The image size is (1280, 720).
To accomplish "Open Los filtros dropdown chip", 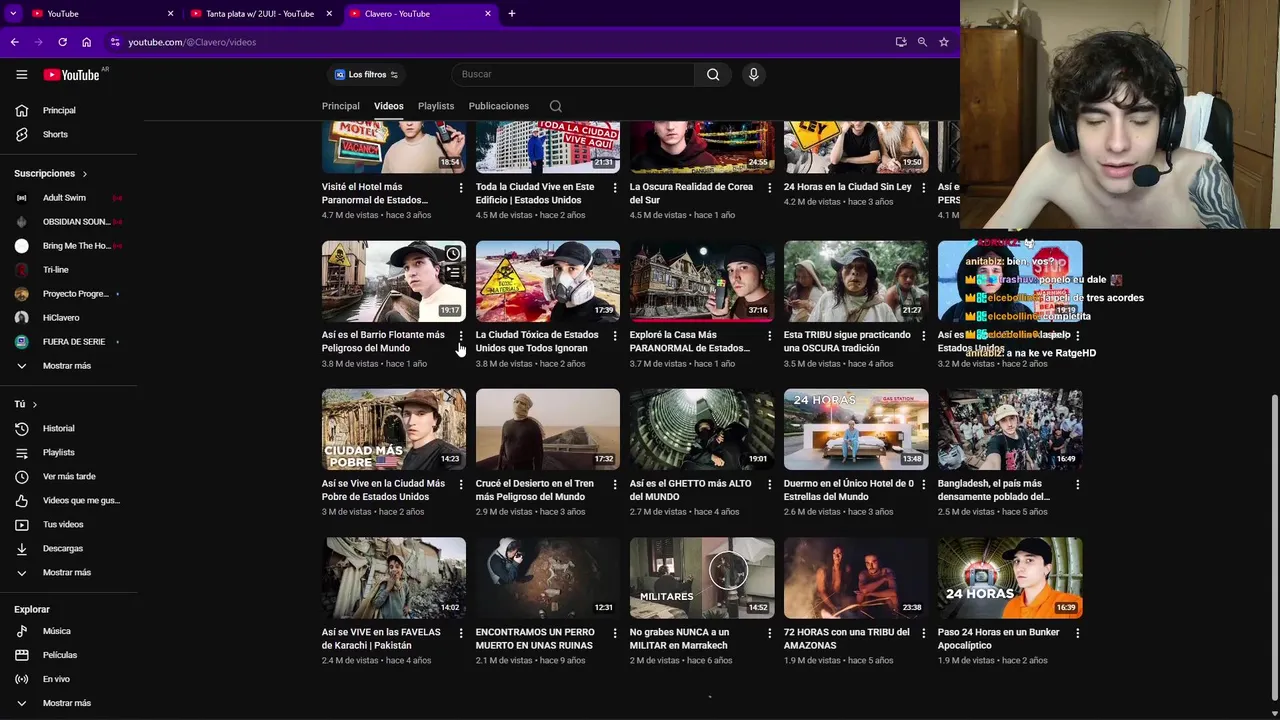I will (366, 74).
